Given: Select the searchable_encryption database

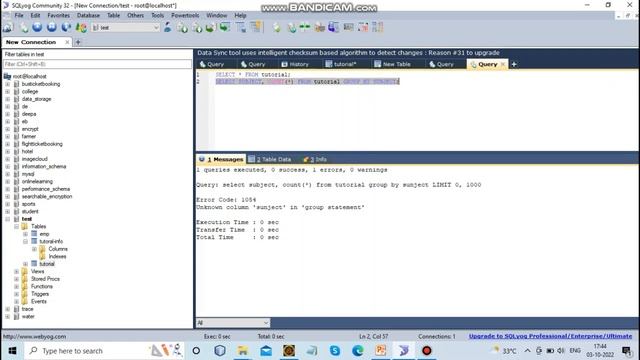Looking at the screenshot, I should pos(47,196).
